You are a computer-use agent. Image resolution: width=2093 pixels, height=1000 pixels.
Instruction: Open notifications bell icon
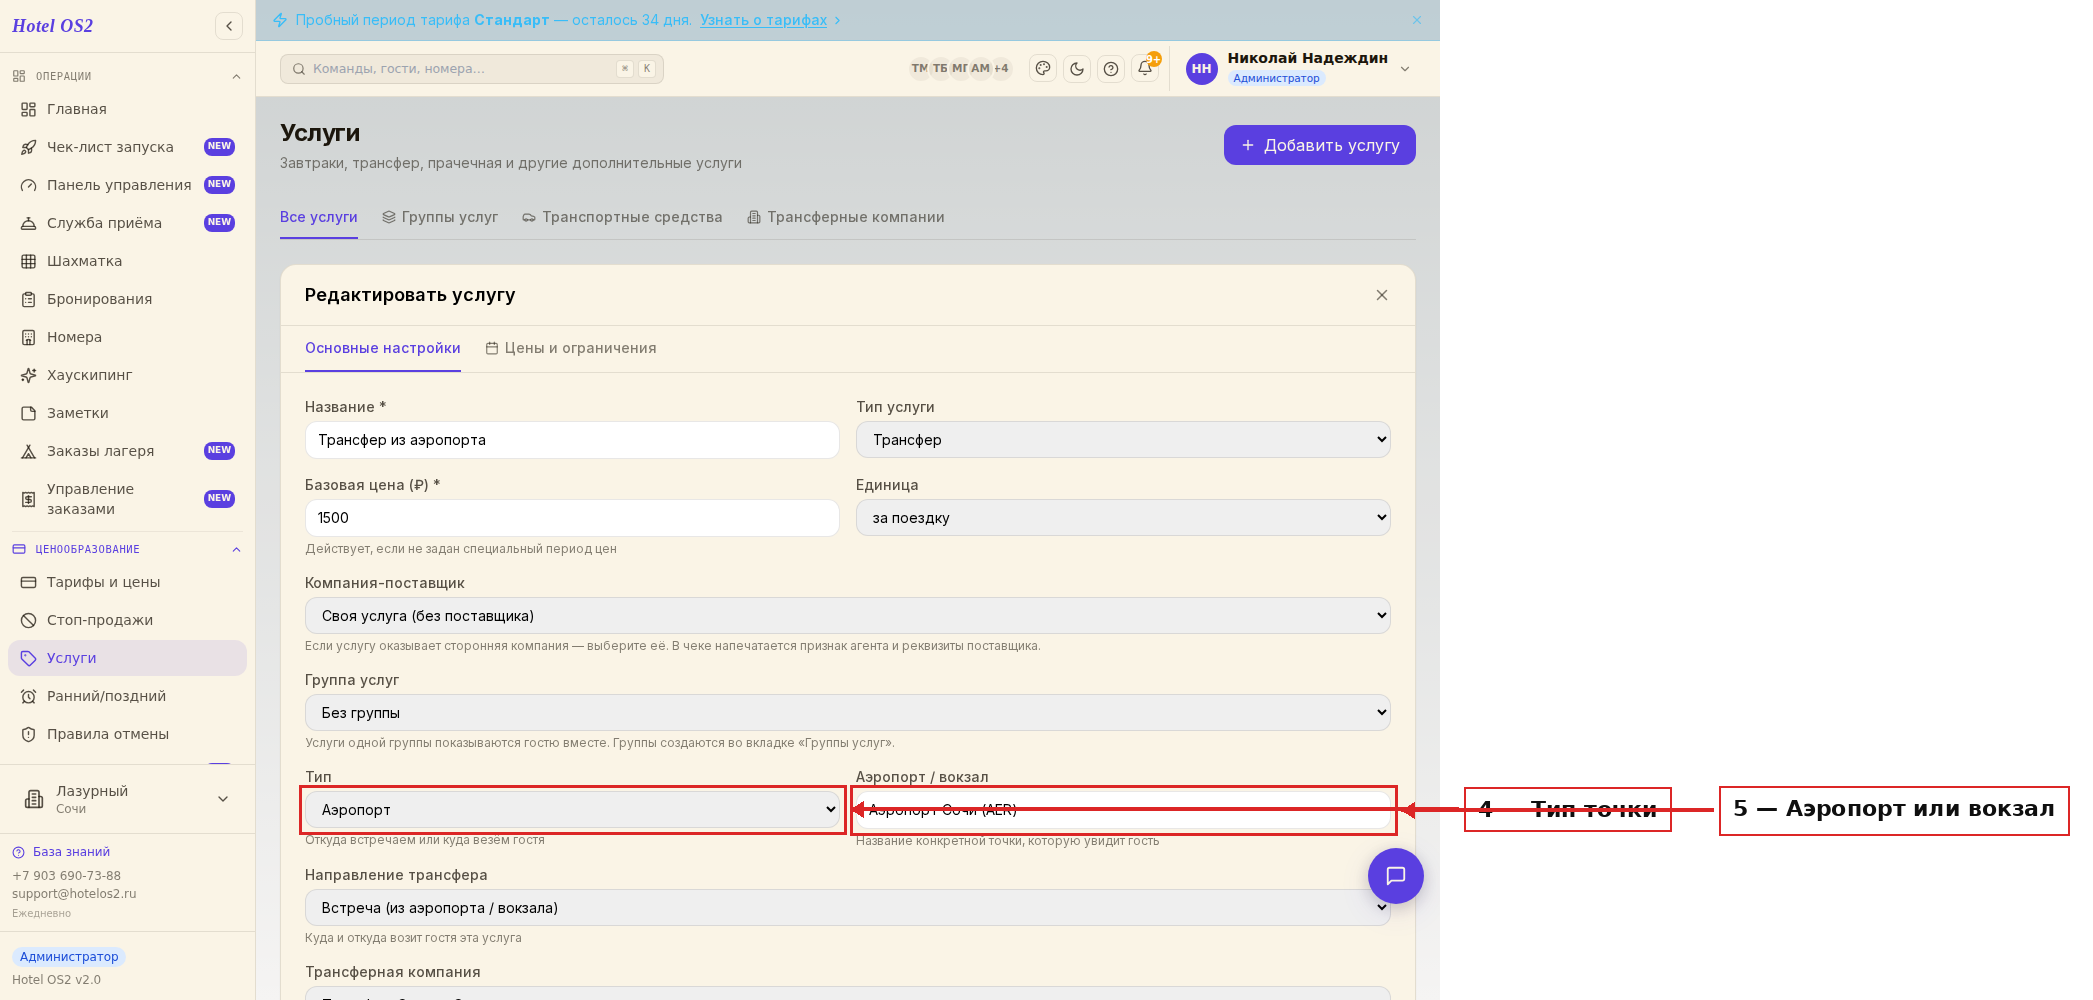pos(1145,69)
